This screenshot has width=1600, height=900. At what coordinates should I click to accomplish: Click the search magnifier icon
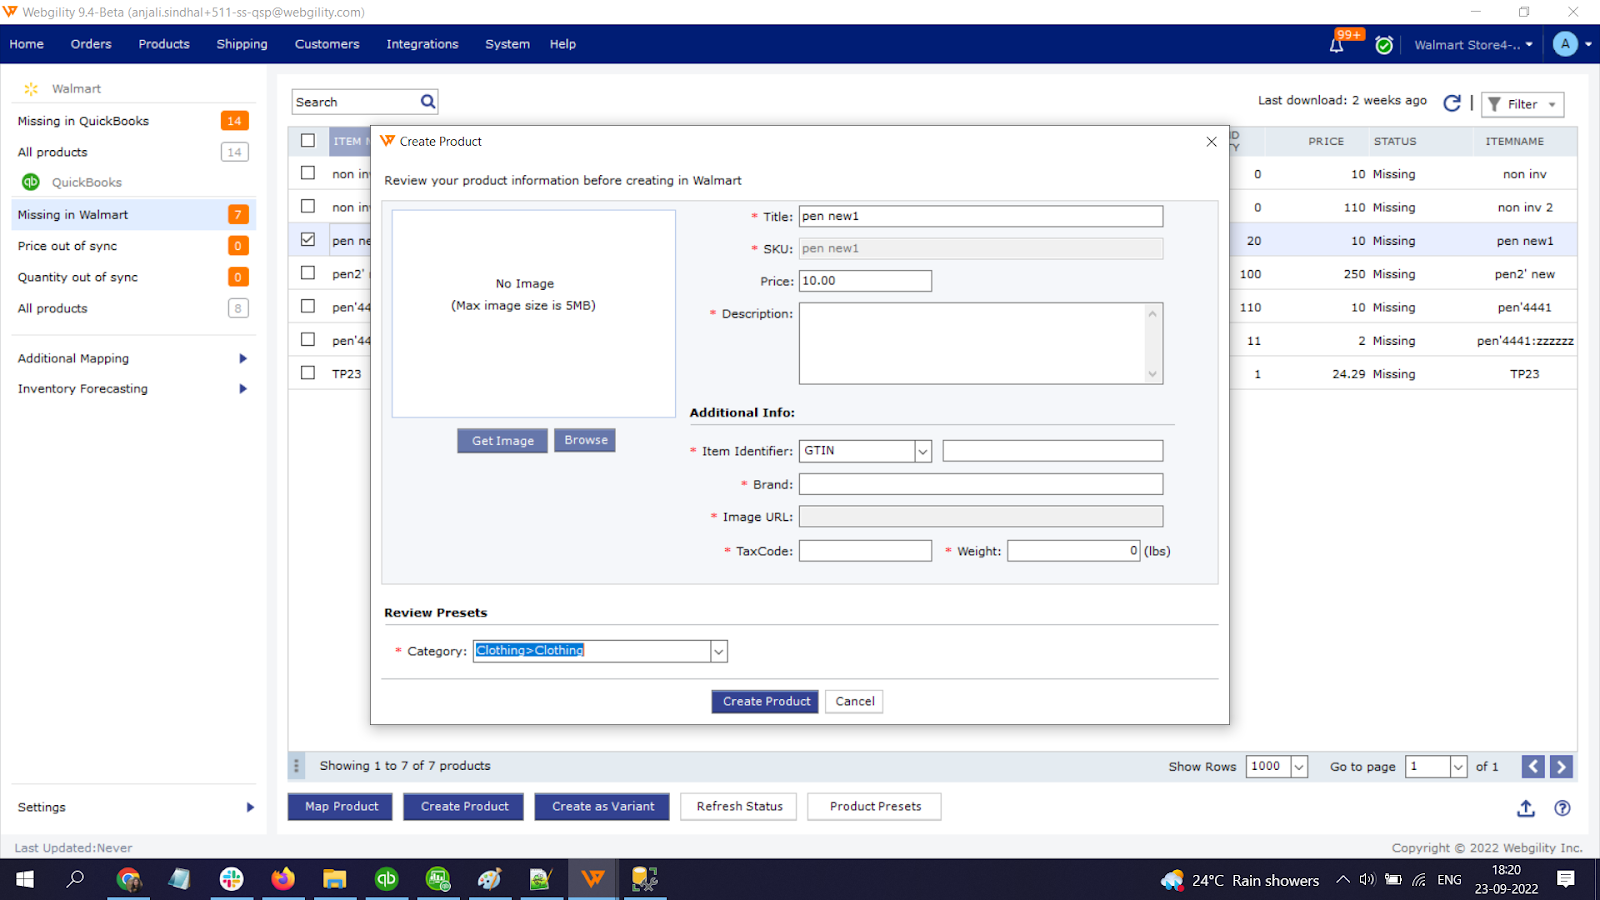428,101
